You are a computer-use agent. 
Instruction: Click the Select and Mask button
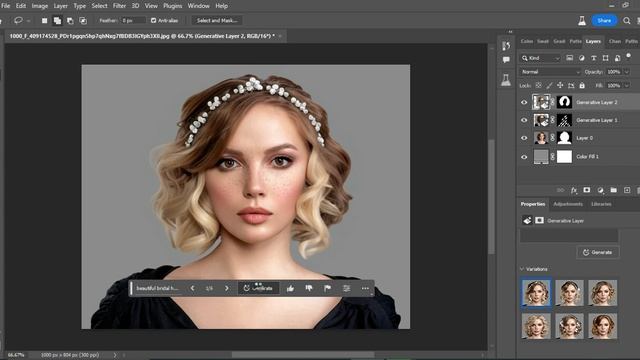pos(217,20)
